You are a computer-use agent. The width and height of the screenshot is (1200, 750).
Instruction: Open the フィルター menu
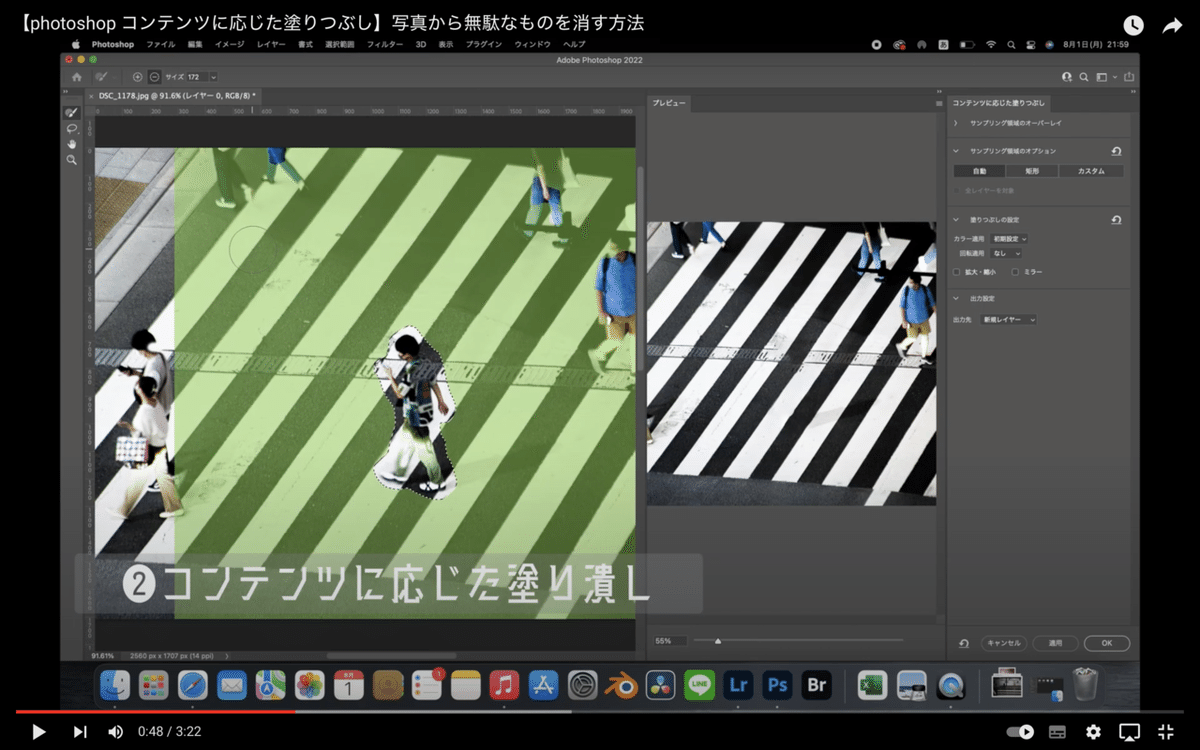385,45
